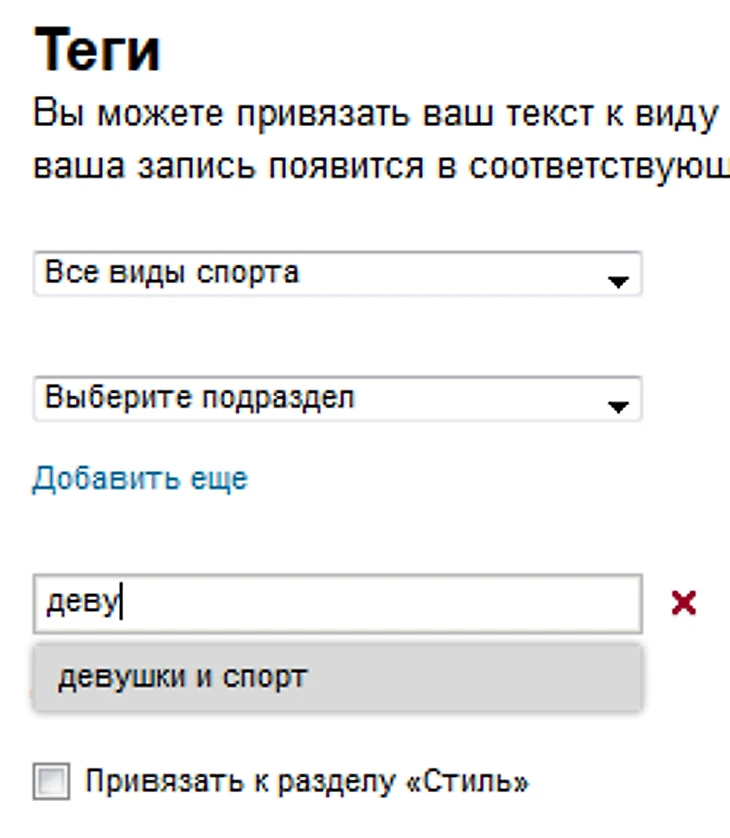Click the «Добавить еще» link
Viewport: 730px width, 838px height.
139,479
